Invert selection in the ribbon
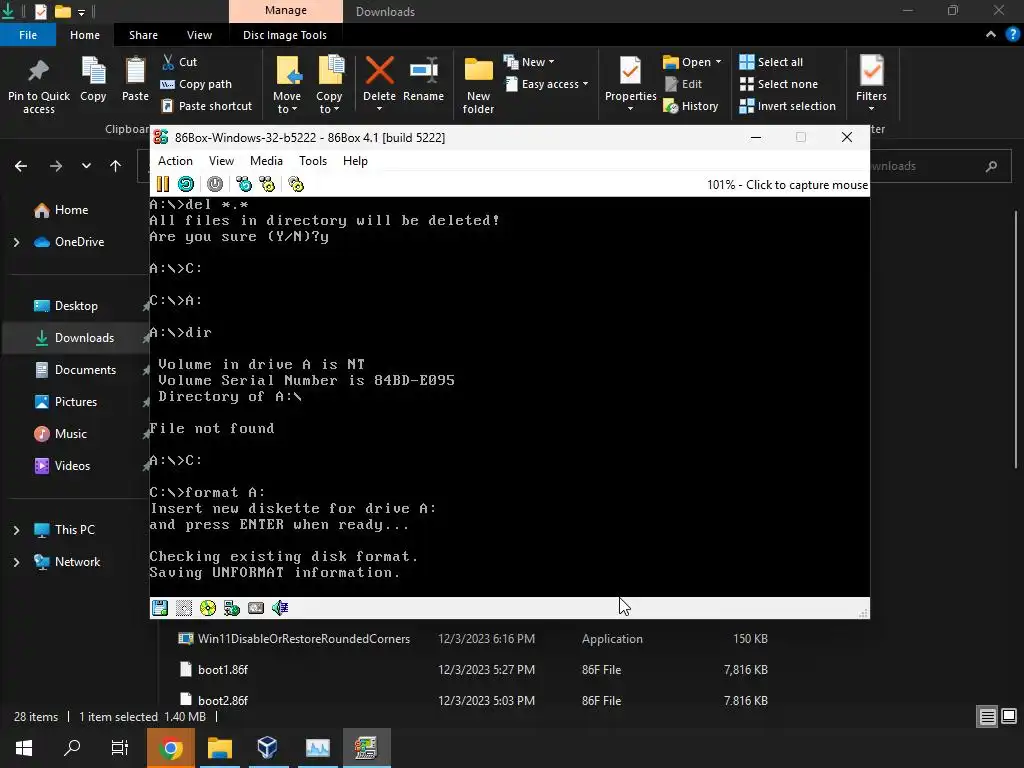This screenshot has width=1024, height=768. coord(788,106)
